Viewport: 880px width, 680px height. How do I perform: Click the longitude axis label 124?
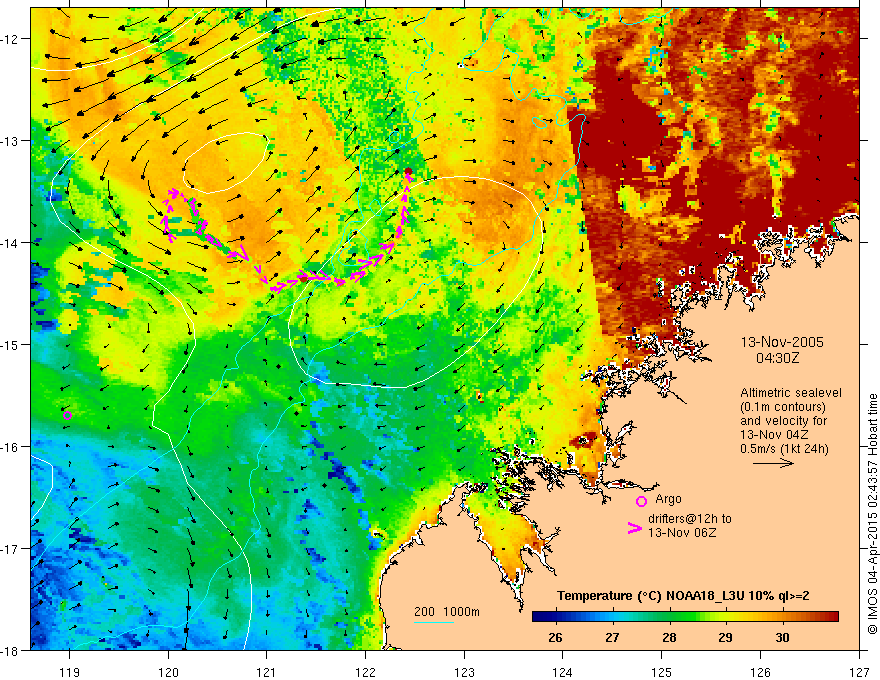coord(563,672)
